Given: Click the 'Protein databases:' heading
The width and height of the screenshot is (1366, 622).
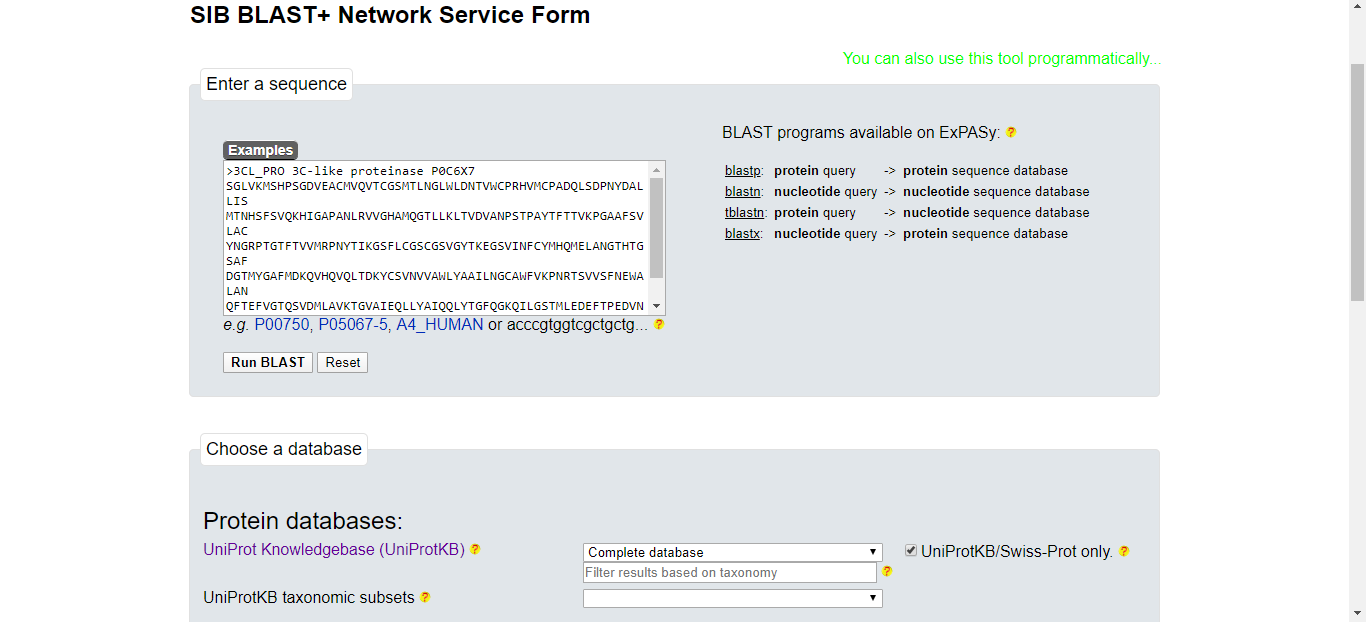Looking at the screenshot, I should coord(303,521).
